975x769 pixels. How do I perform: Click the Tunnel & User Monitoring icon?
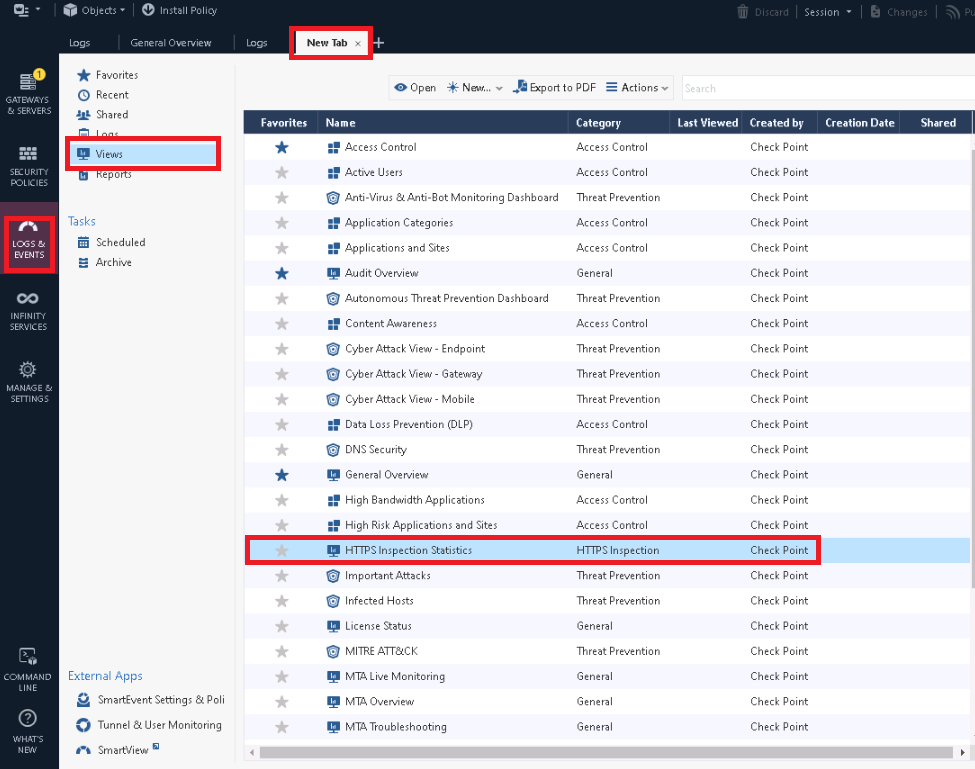pos(83,725)
